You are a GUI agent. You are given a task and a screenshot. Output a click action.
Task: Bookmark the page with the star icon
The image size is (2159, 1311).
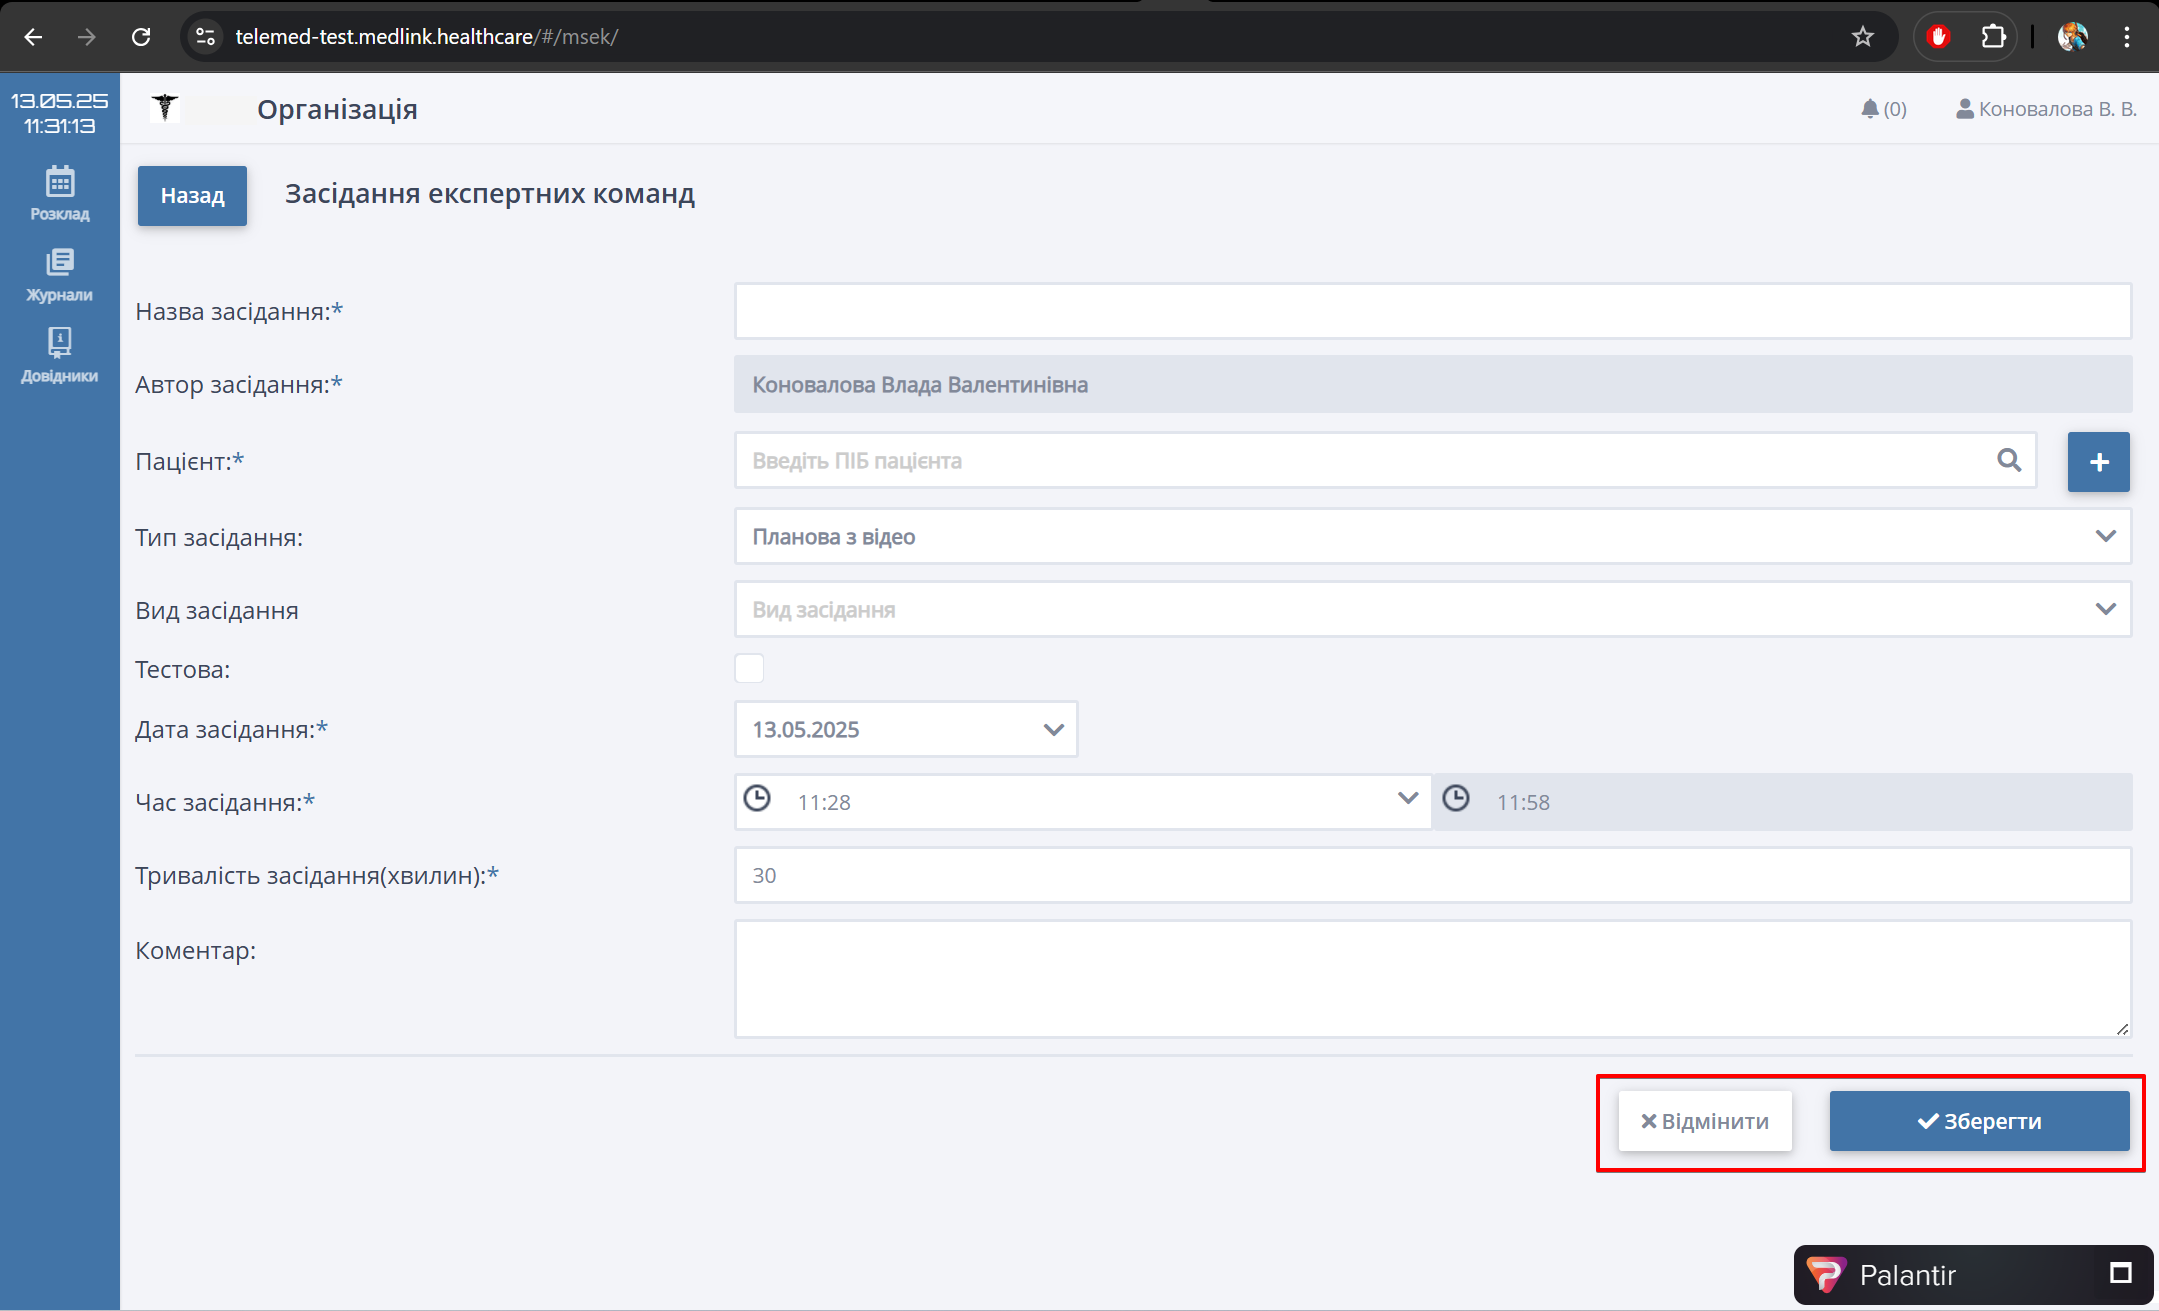tap(1862, 37)
